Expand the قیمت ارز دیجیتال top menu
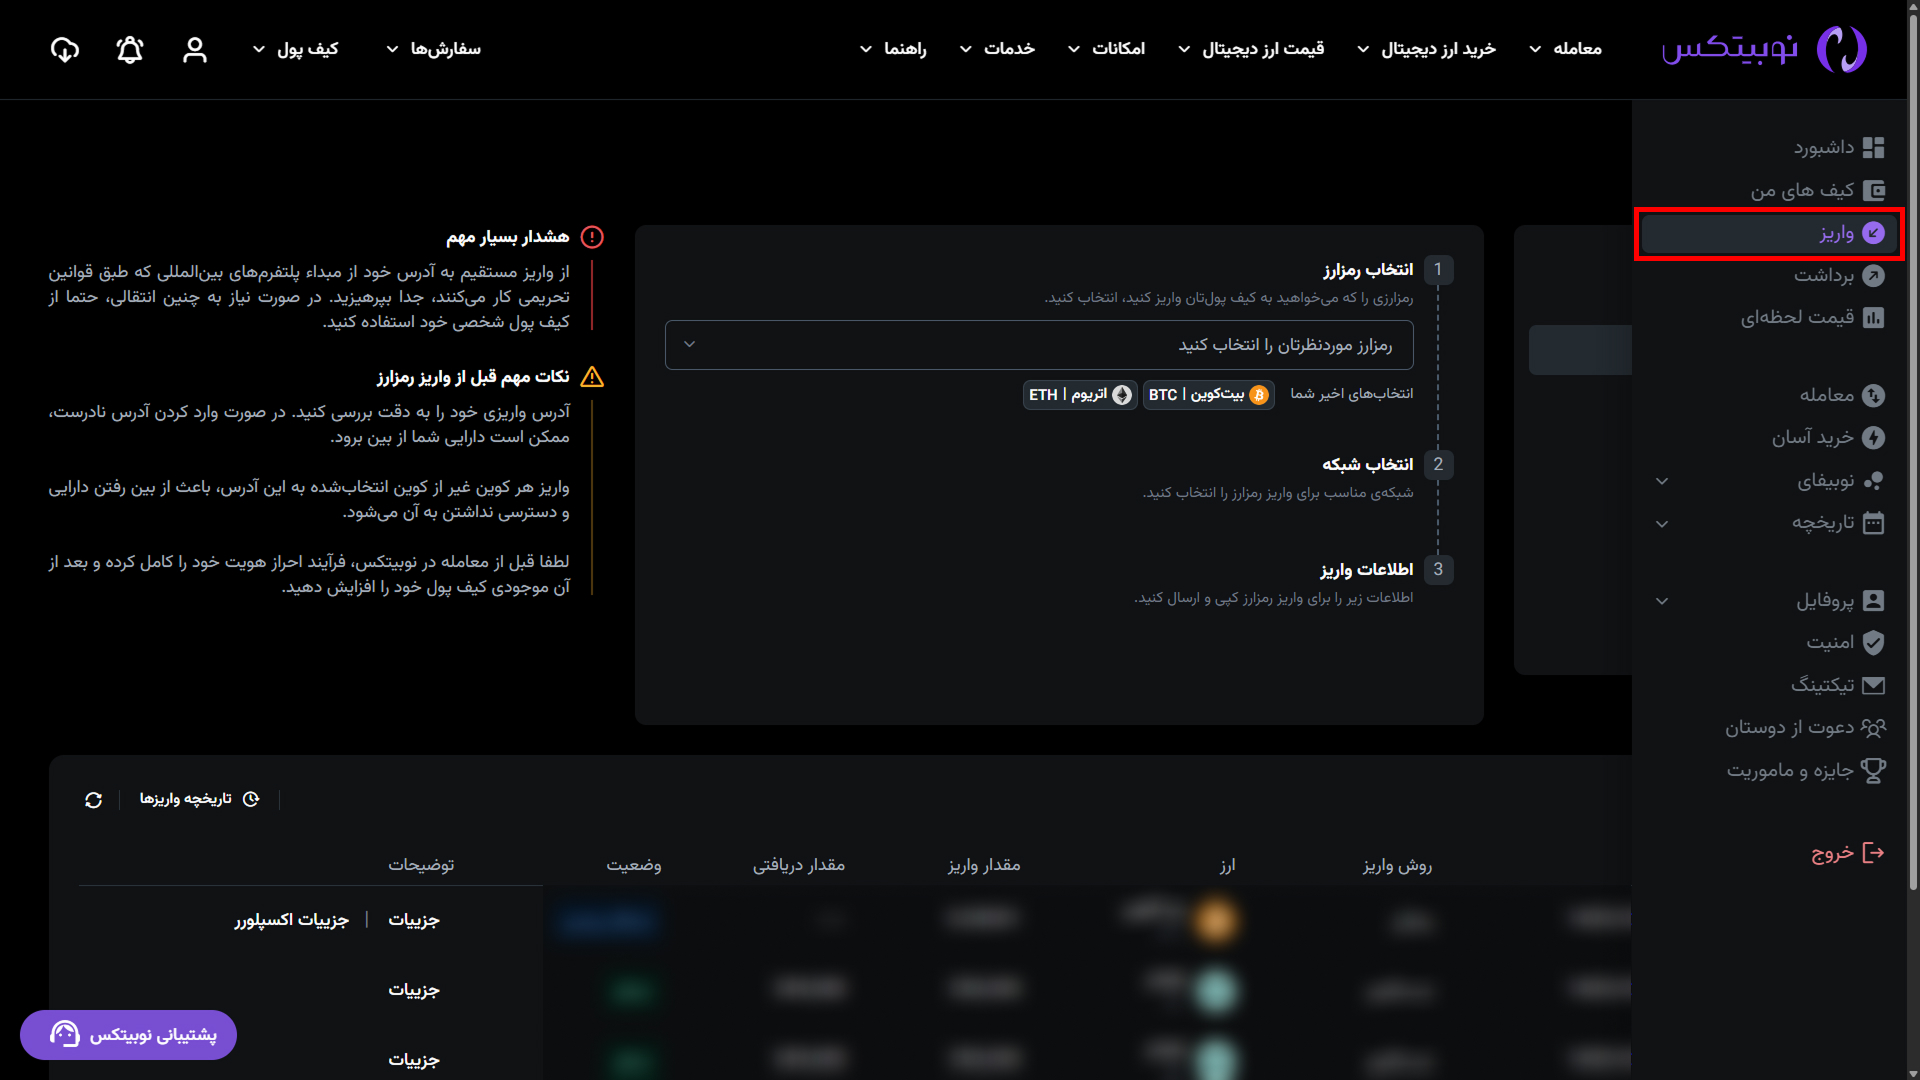This screenshot has height=1080, width=1920. (x=1251, y=49)
